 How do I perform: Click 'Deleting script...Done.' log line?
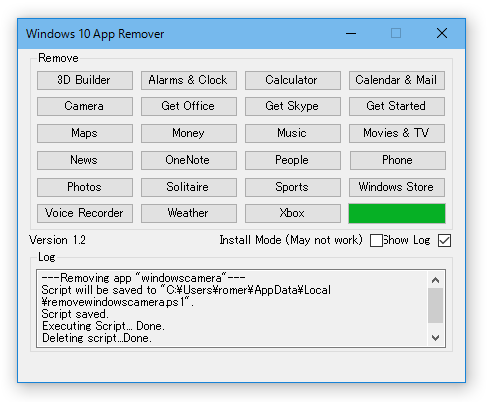tap(97, 338)
